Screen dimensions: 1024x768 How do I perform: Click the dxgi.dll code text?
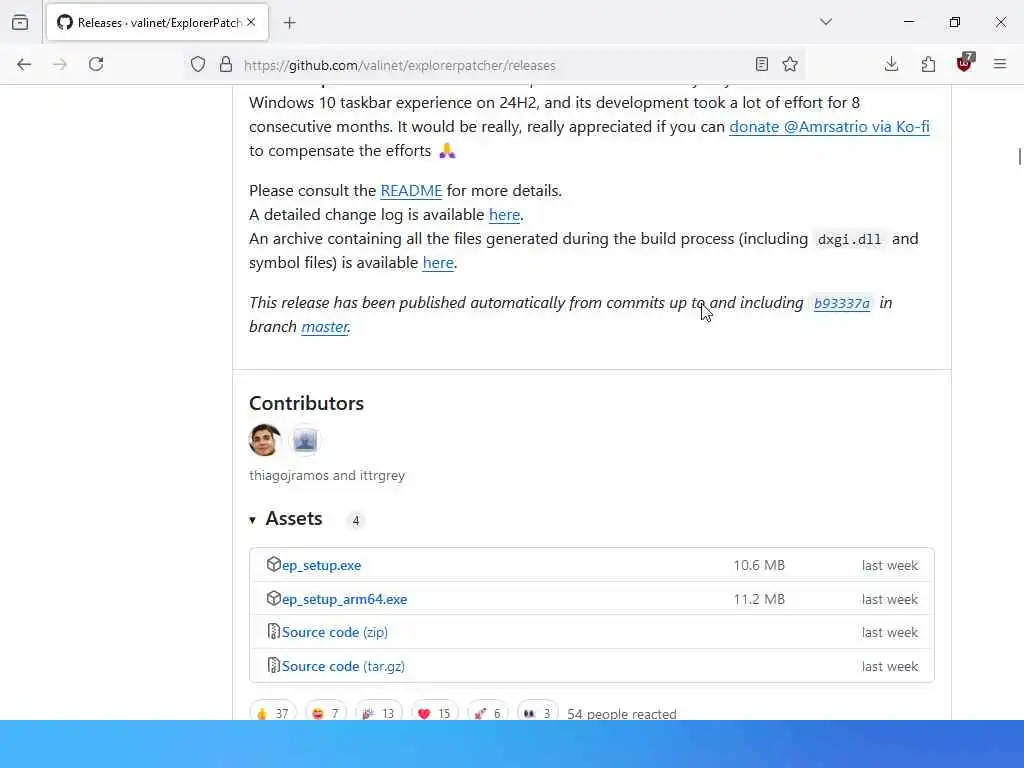(x=849, y=239)
